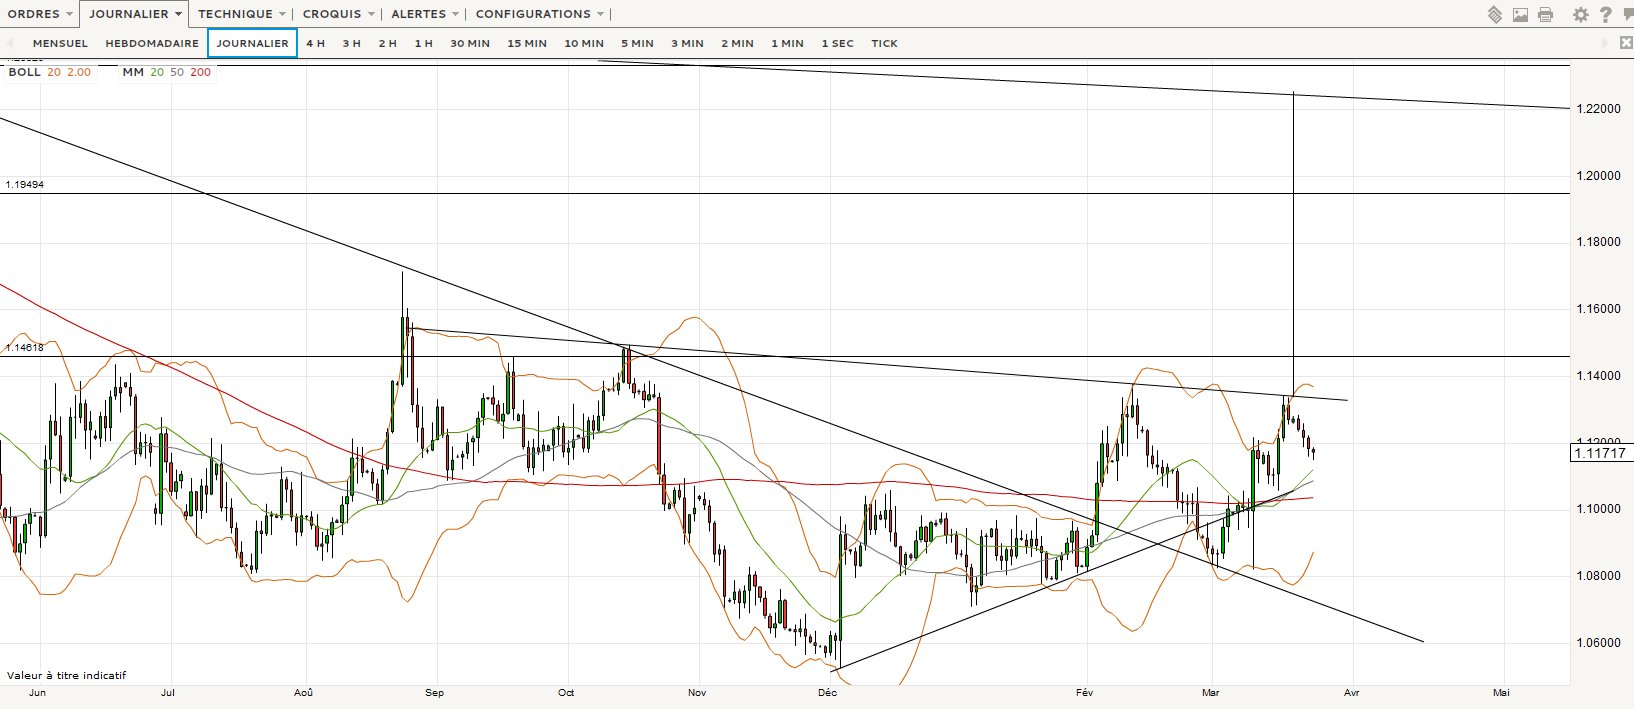
Task: Switch to 1 SEC timeframe
Action: point(838,43)
